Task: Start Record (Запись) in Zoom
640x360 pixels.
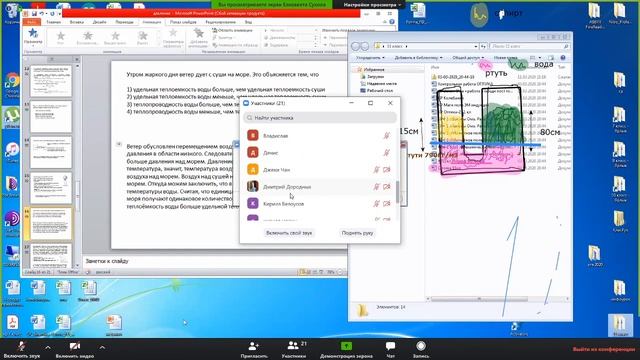Action: click(x=421, y=350)
